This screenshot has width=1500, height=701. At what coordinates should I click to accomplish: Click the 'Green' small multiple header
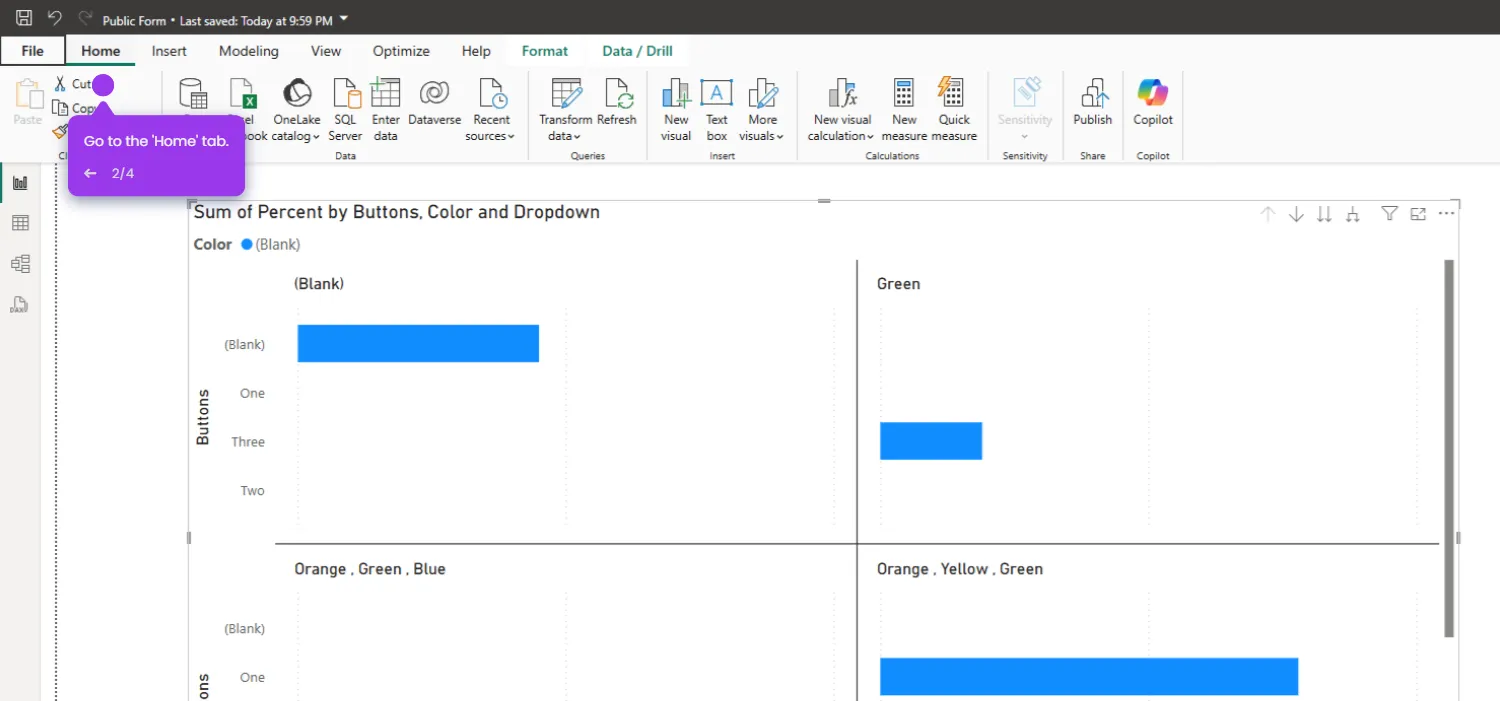coord(898,284)
